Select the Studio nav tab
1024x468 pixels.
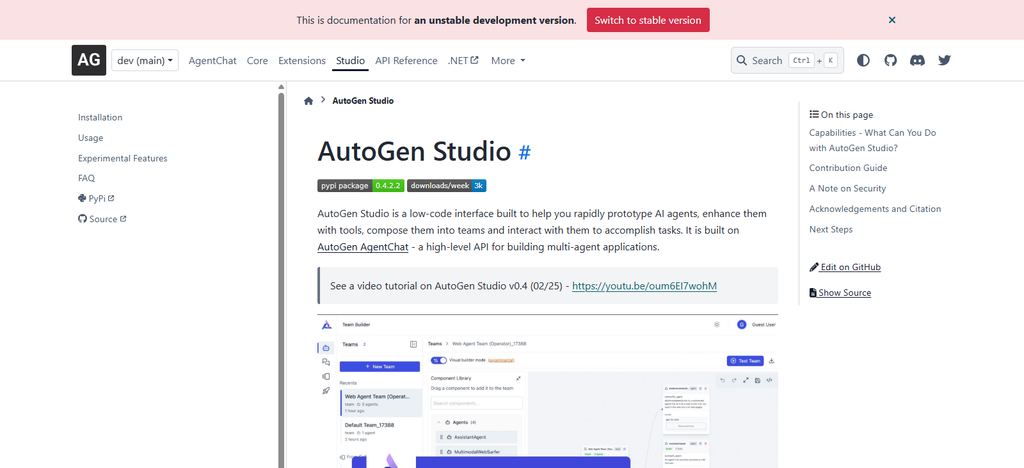coord(350,60)
